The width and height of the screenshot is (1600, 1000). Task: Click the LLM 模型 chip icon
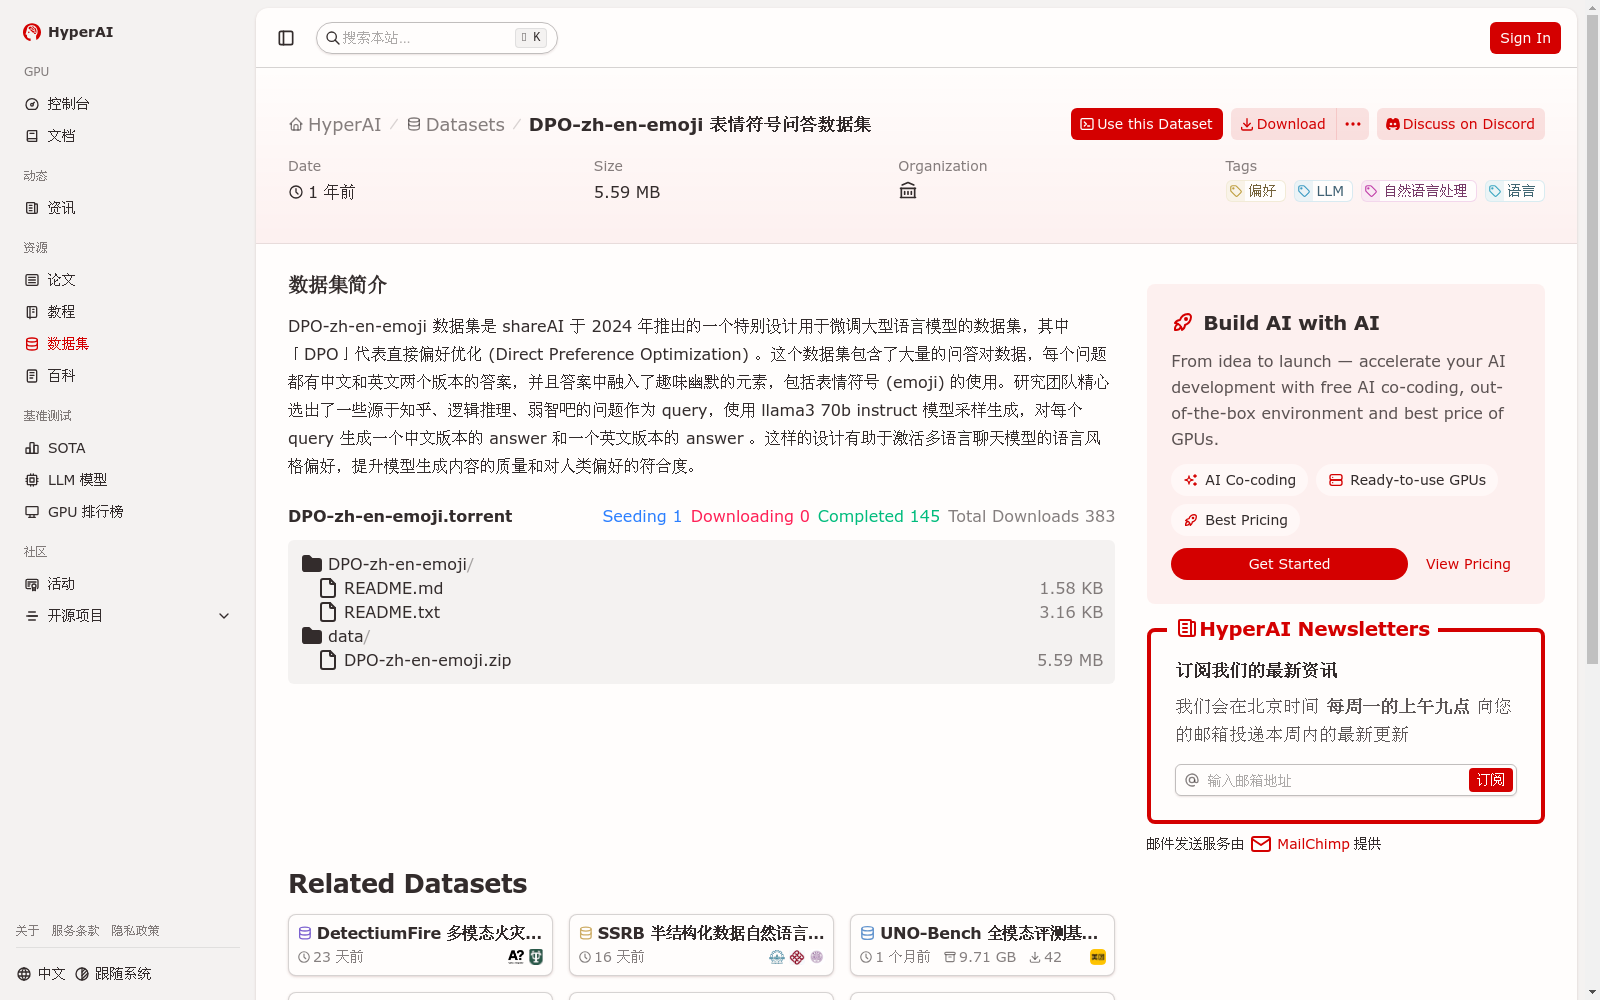[32, 480]
